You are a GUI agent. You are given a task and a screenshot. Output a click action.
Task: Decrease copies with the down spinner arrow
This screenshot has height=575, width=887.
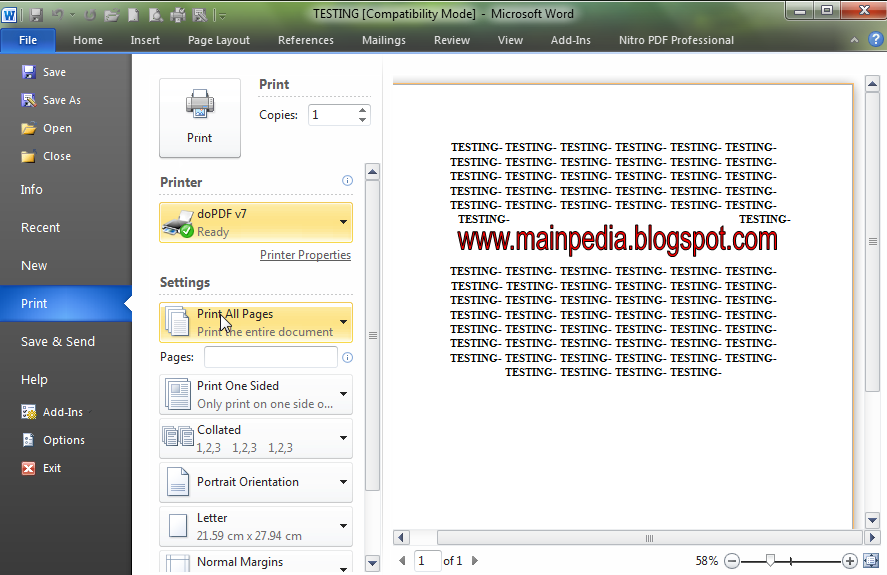(x=363, y=120)
